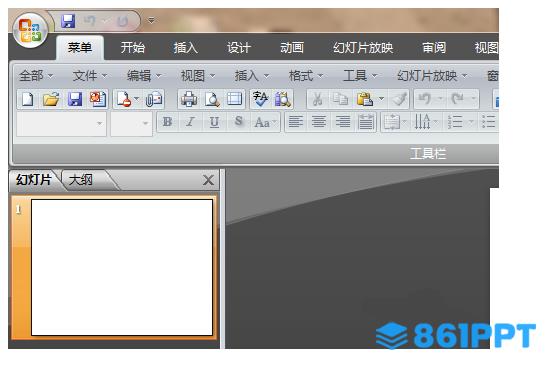Switch to the 审阅 ribbon tab
Screen dimensions: 546x370
(x=434, y=48)
